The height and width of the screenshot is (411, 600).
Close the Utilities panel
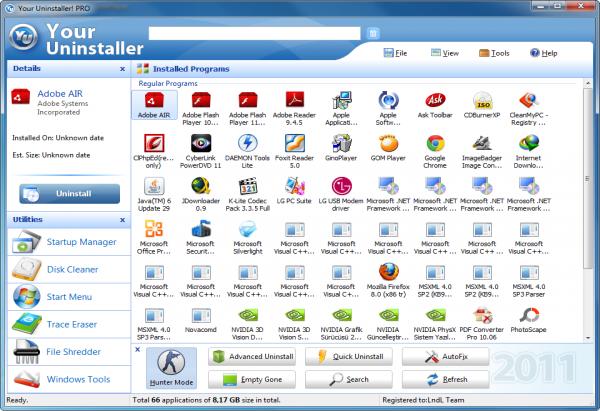click(122, 220)
